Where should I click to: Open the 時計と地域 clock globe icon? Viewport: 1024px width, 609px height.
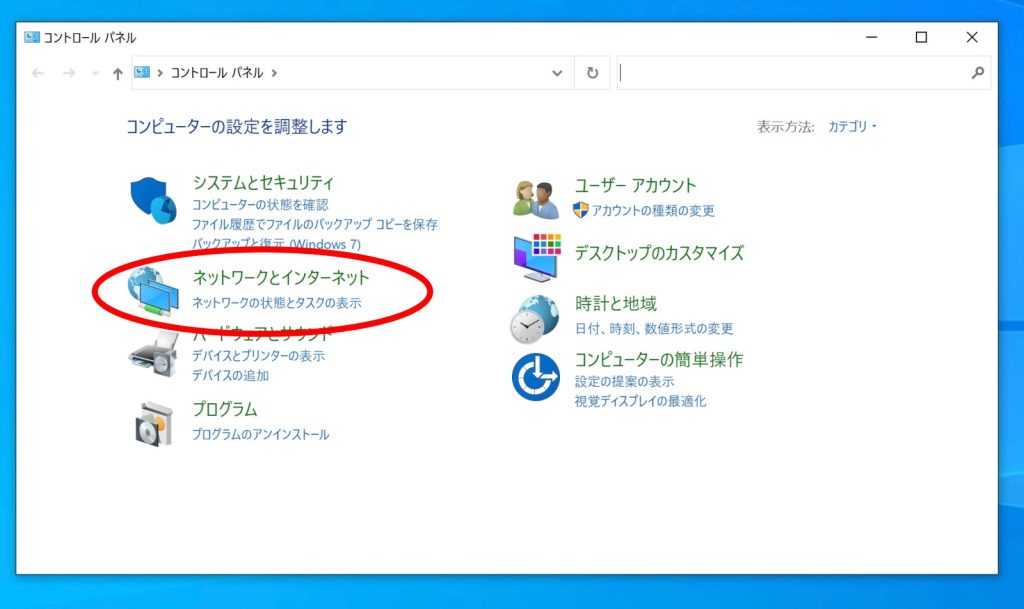[x=535, y=319]
